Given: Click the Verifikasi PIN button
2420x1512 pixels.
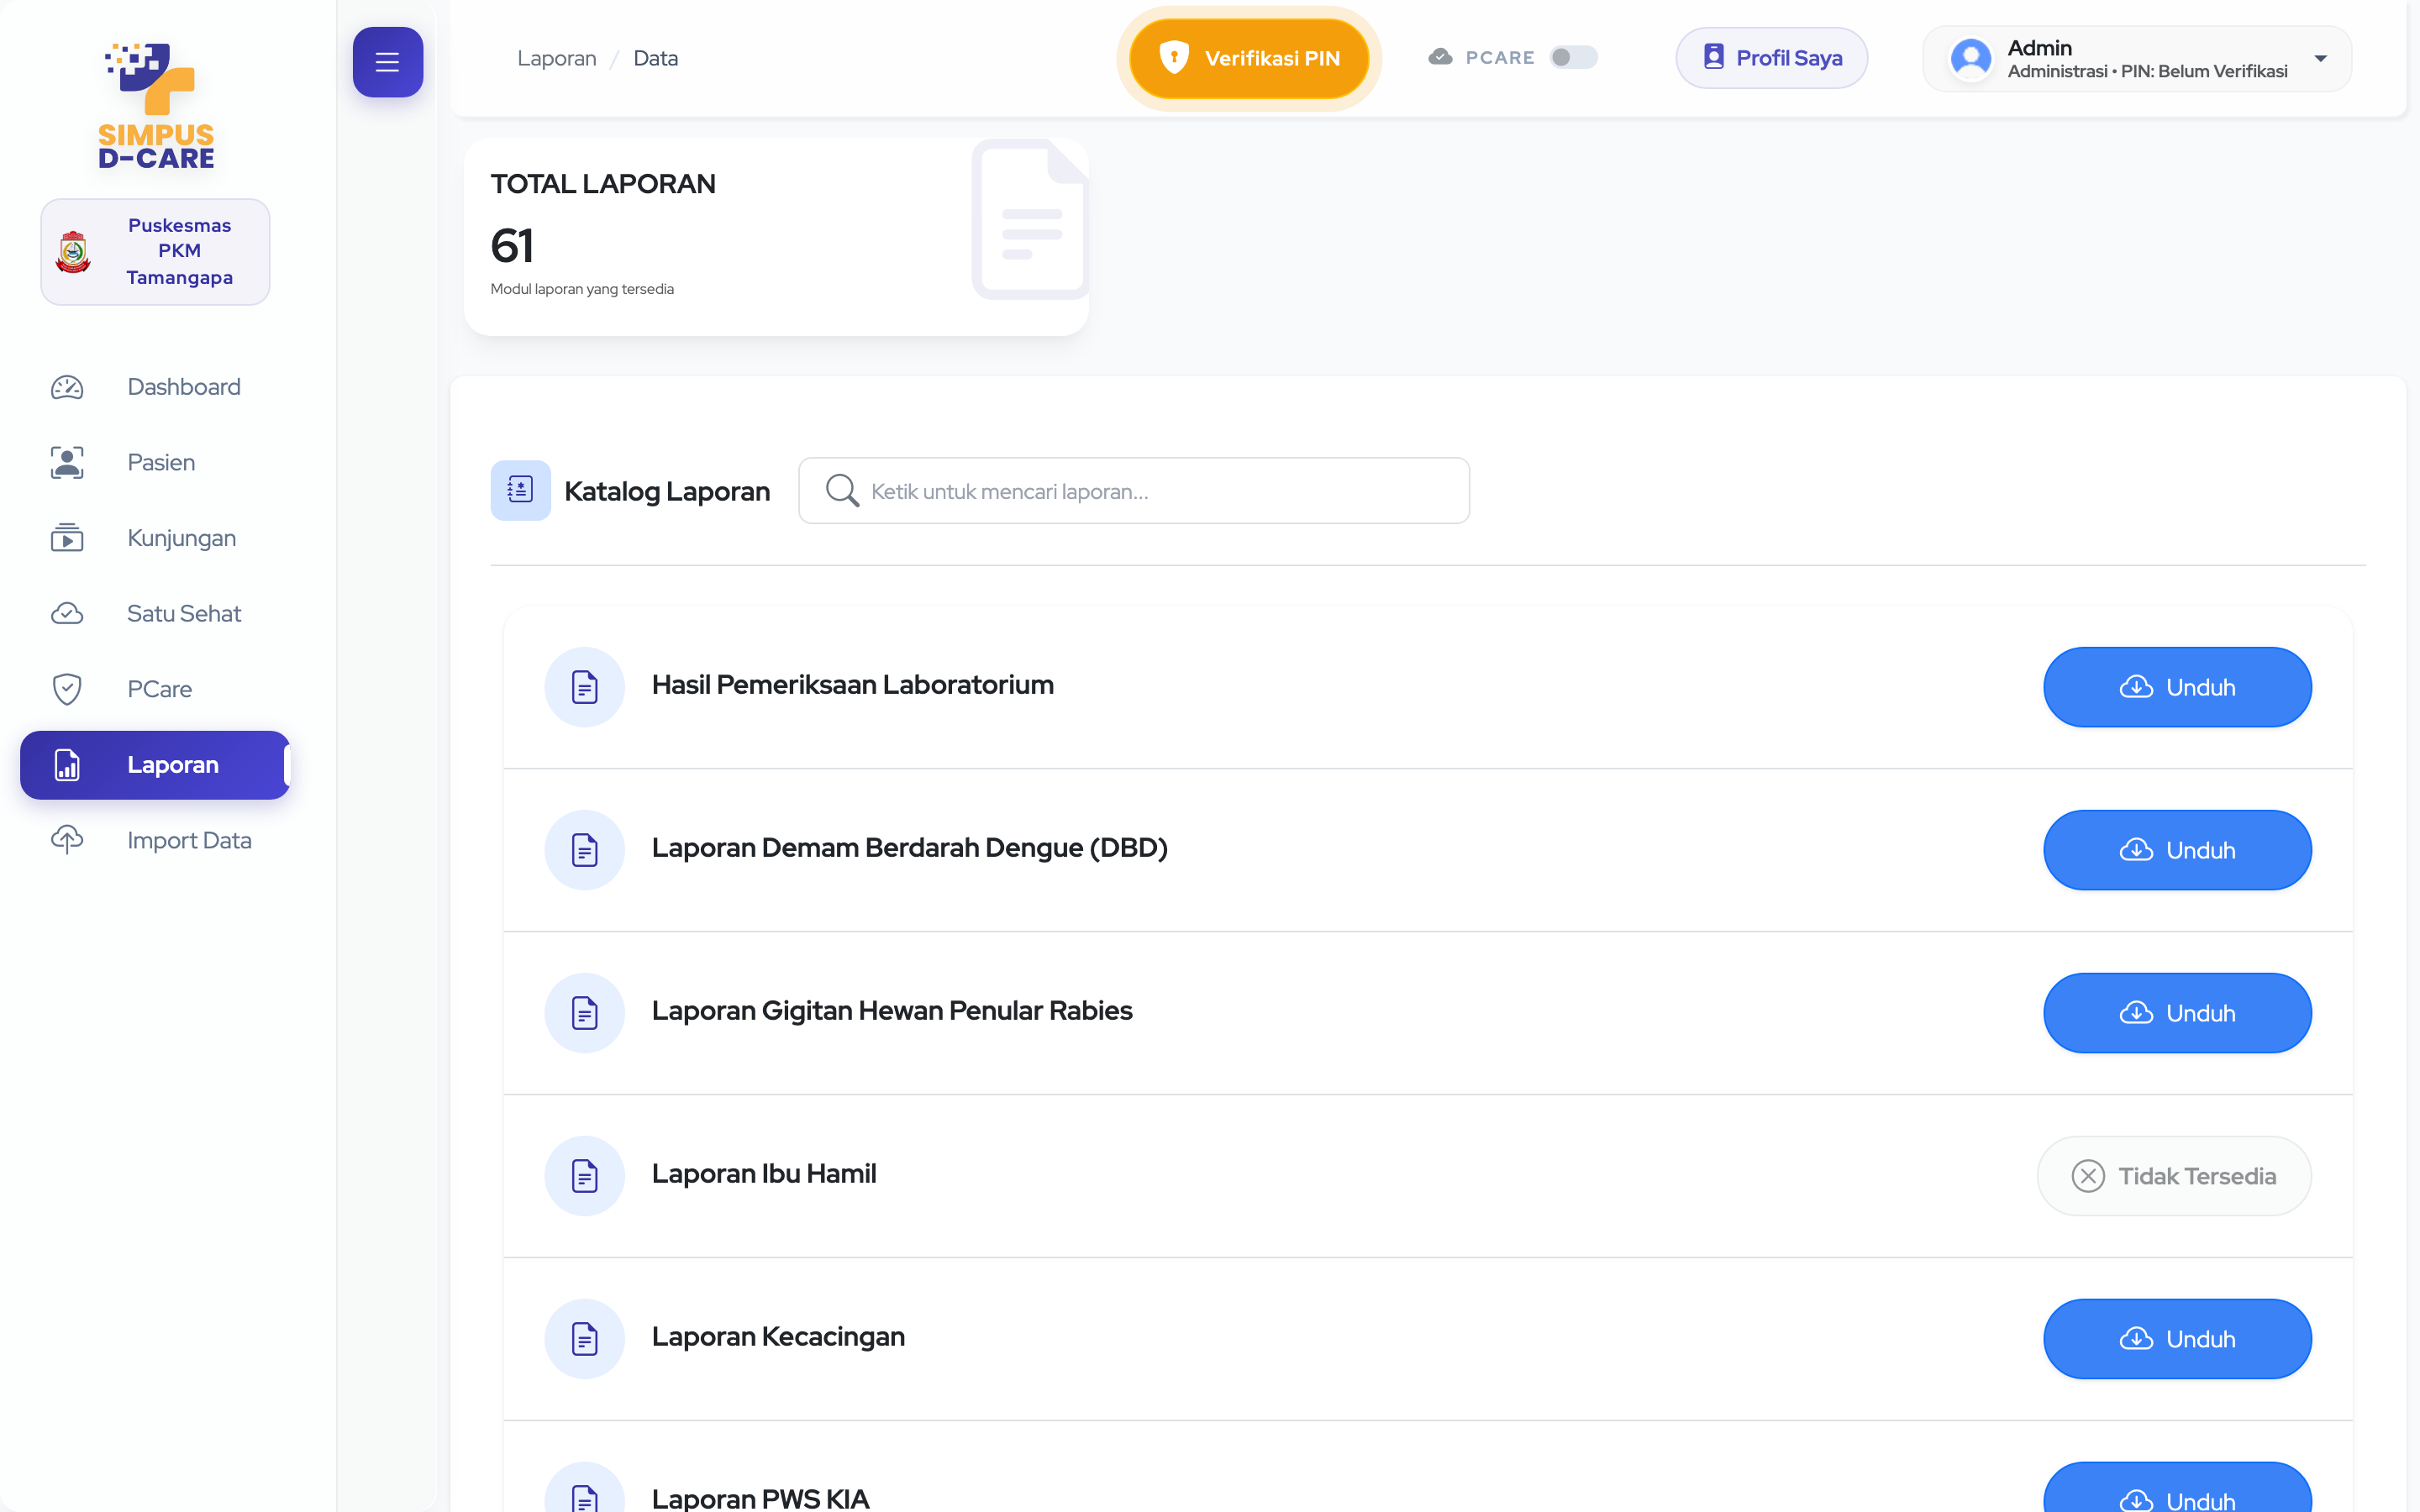Looking at the screenshot, I should click(x=1249, y=58).
